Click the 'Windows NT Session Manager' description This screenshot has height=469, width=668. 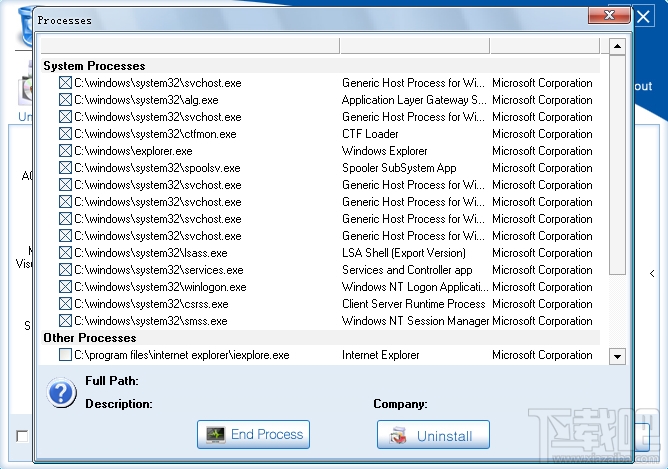(x=415, y=321)
